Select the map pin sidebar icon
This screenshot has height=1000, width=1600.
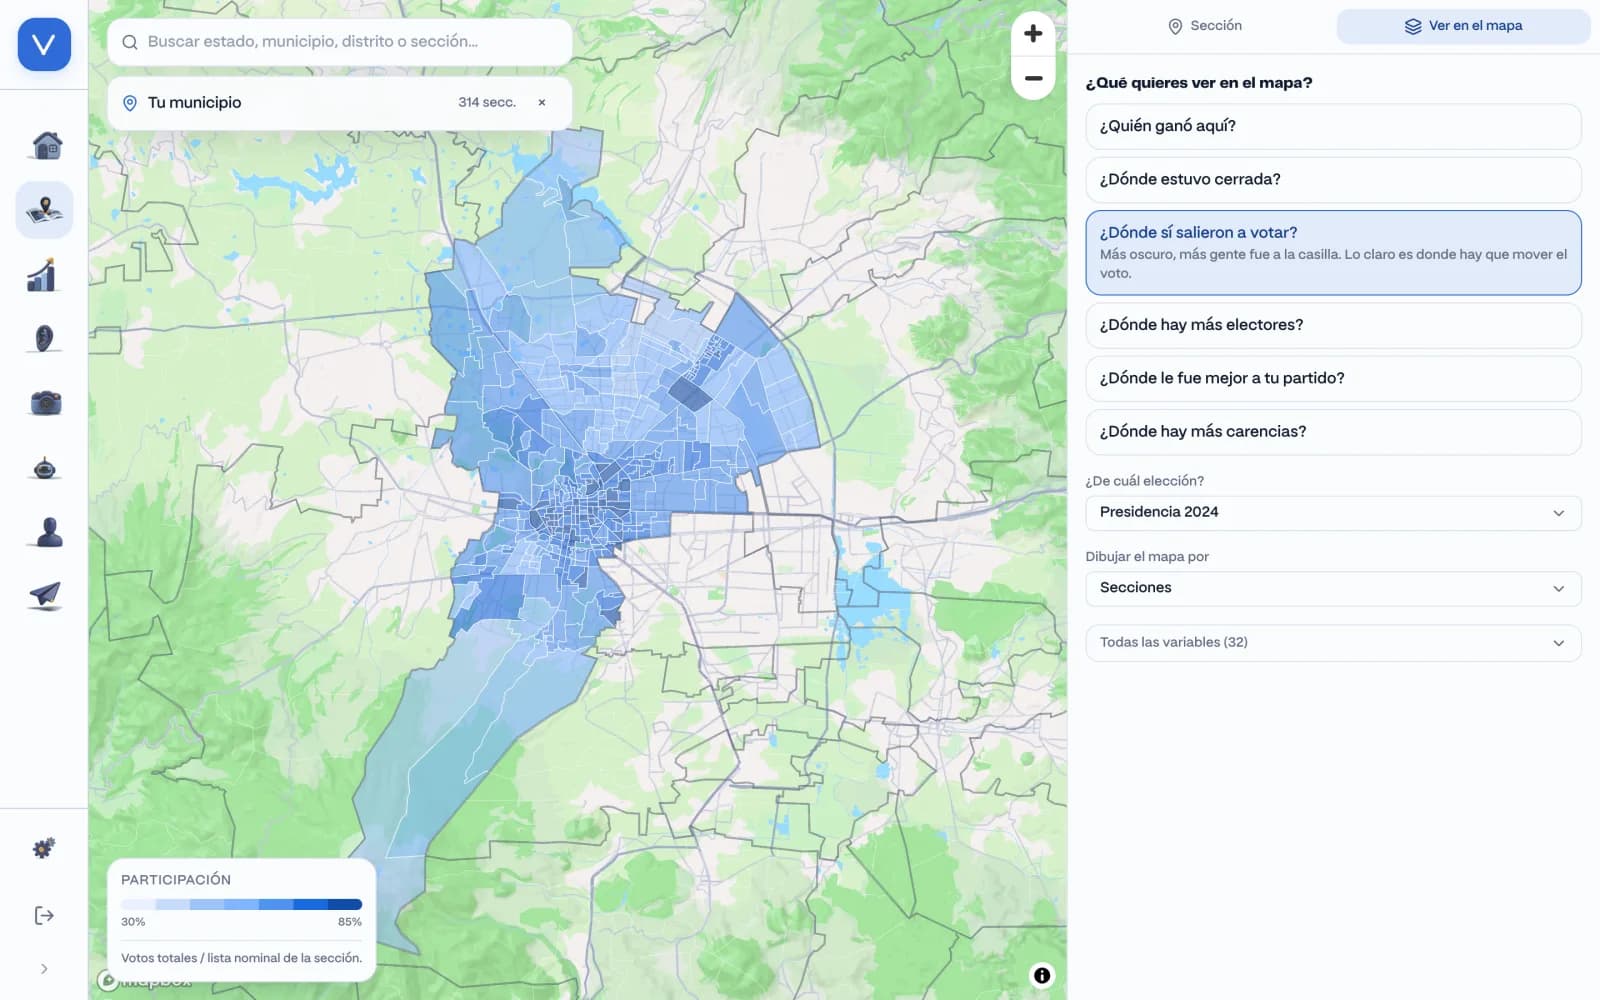45,210
